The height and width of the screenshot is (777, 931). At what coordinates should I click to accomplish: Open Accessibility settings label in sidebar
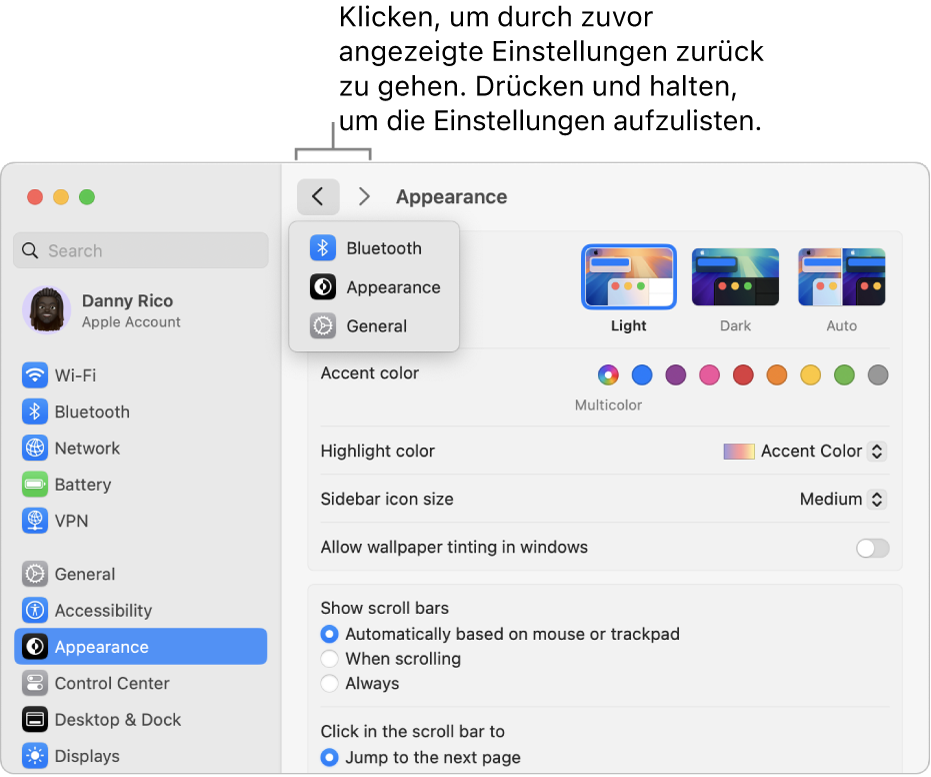click(x=103, y=610)
